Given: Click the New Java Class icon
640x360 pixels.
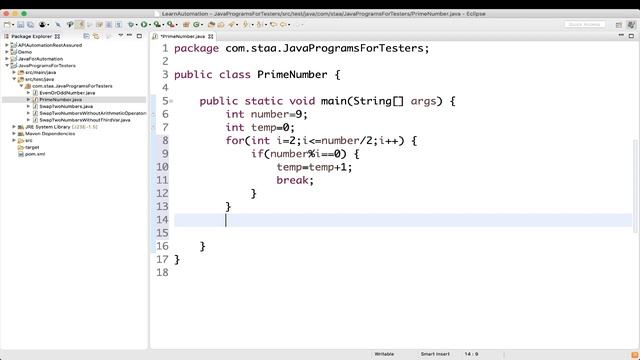Looking at the screenshot, I should (196, 24).
